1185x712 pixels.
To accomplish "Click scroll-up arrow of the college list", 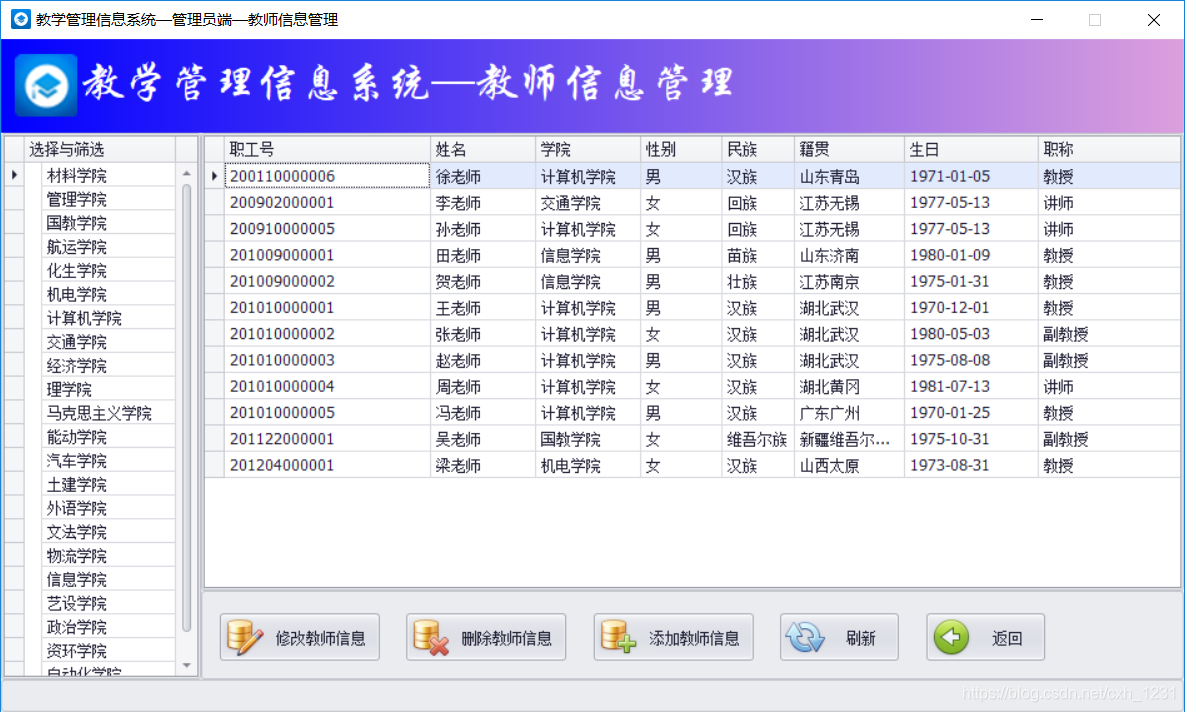I will [187, 175].
